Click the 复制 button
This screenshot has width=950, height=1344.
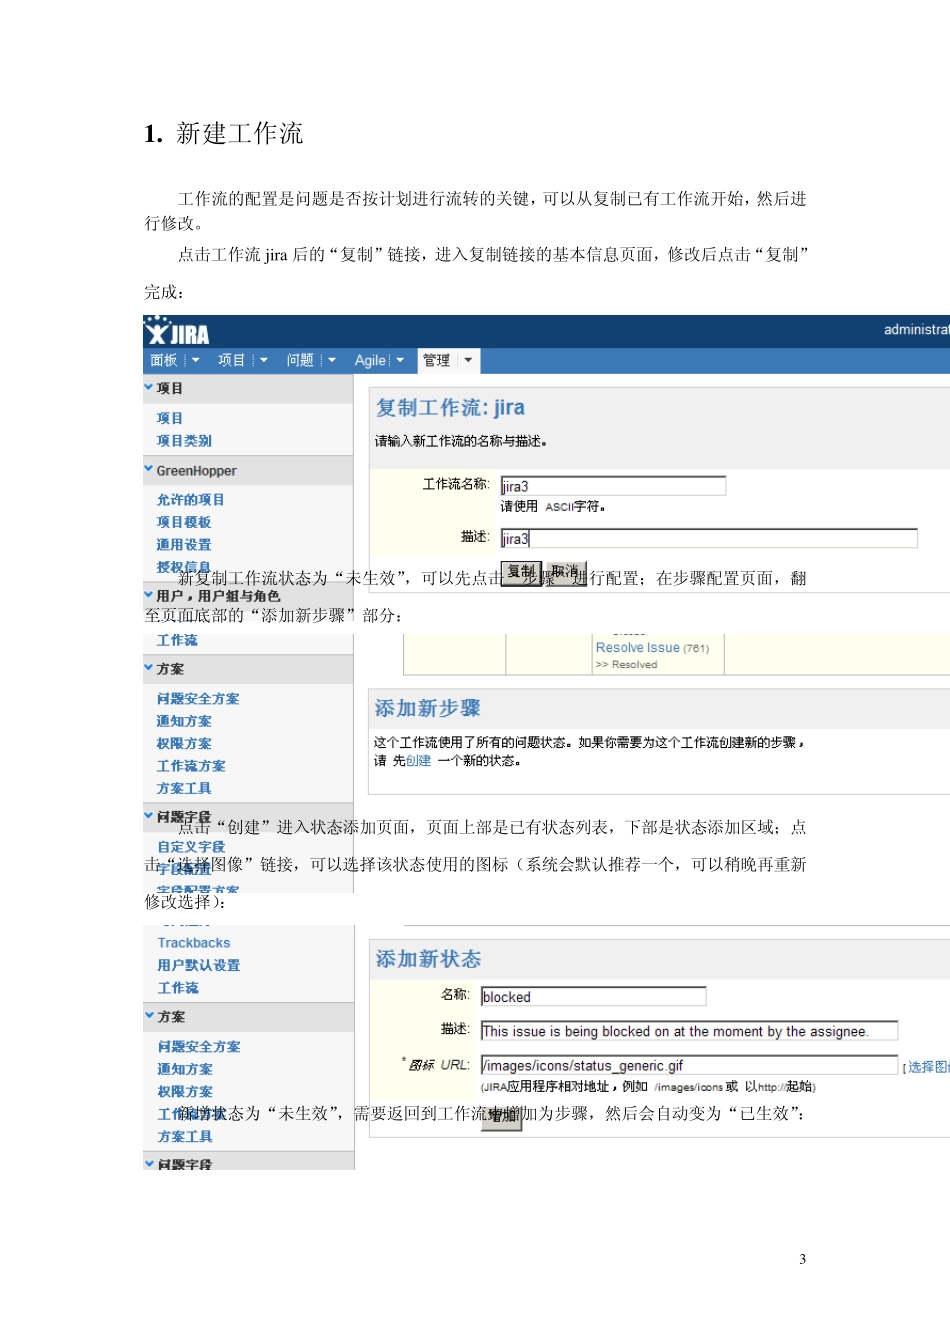(521, 572)
